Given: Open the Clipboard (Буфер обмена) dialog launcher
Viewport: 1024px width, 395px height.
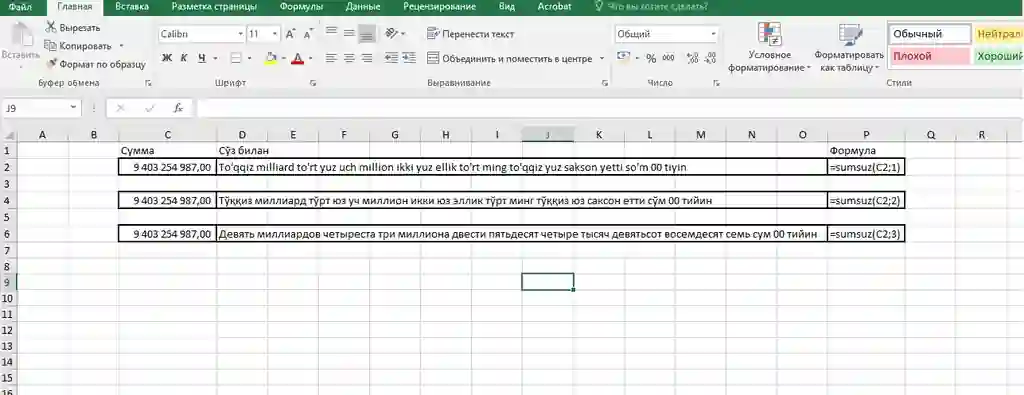Looking at the screenshot, I should point(148,84).
